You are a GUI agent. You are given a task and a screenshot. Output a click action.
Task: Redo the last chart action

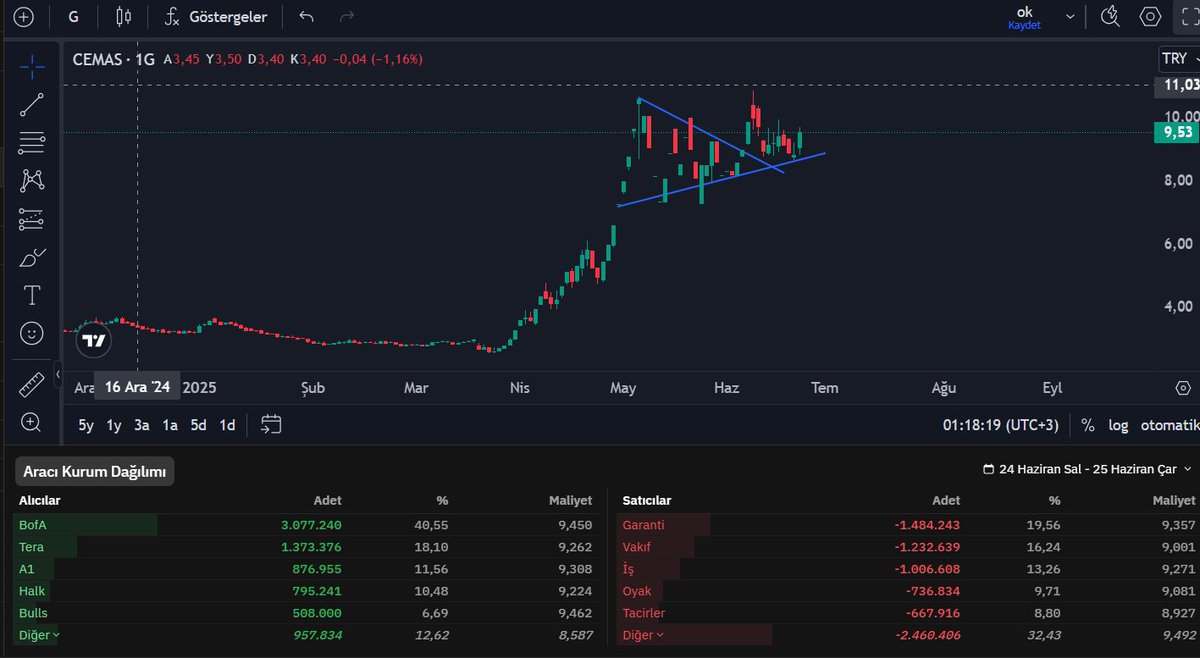[347, 17]
